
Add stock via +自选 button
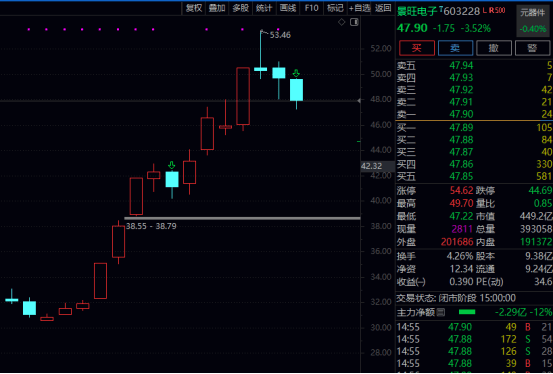[x=360, y=8]
